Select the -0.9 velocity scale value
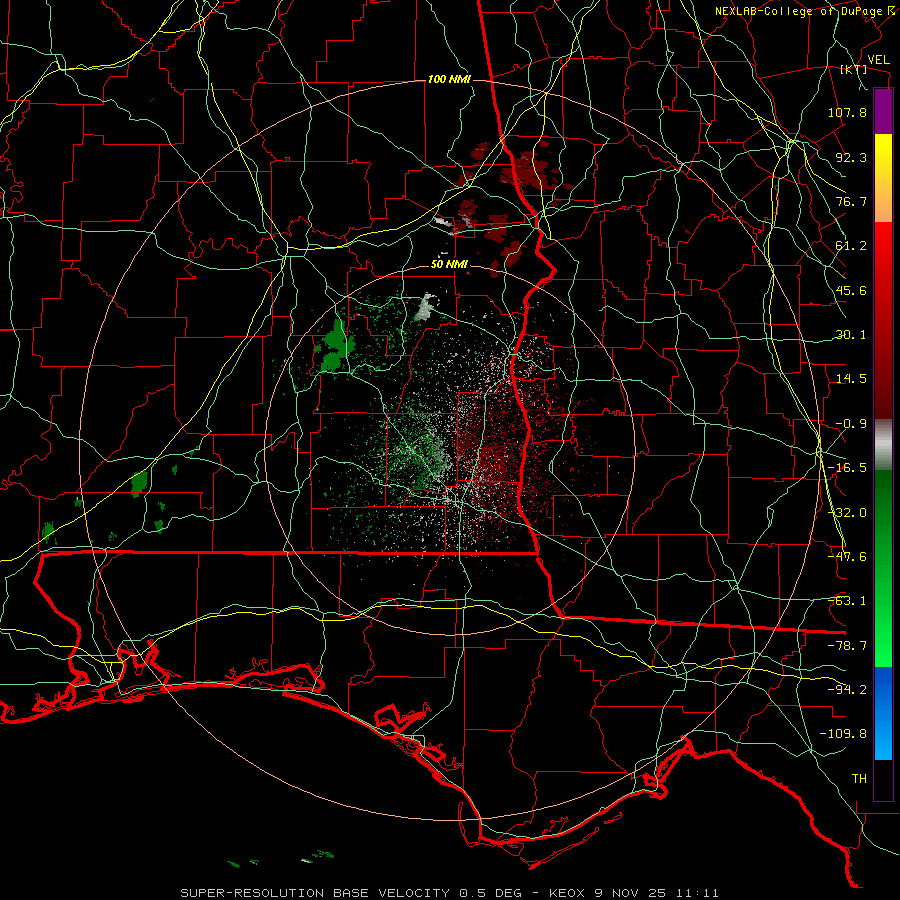The height and width of the screenshot is (900, 900). pyautogui.click(x=851, y=424)
